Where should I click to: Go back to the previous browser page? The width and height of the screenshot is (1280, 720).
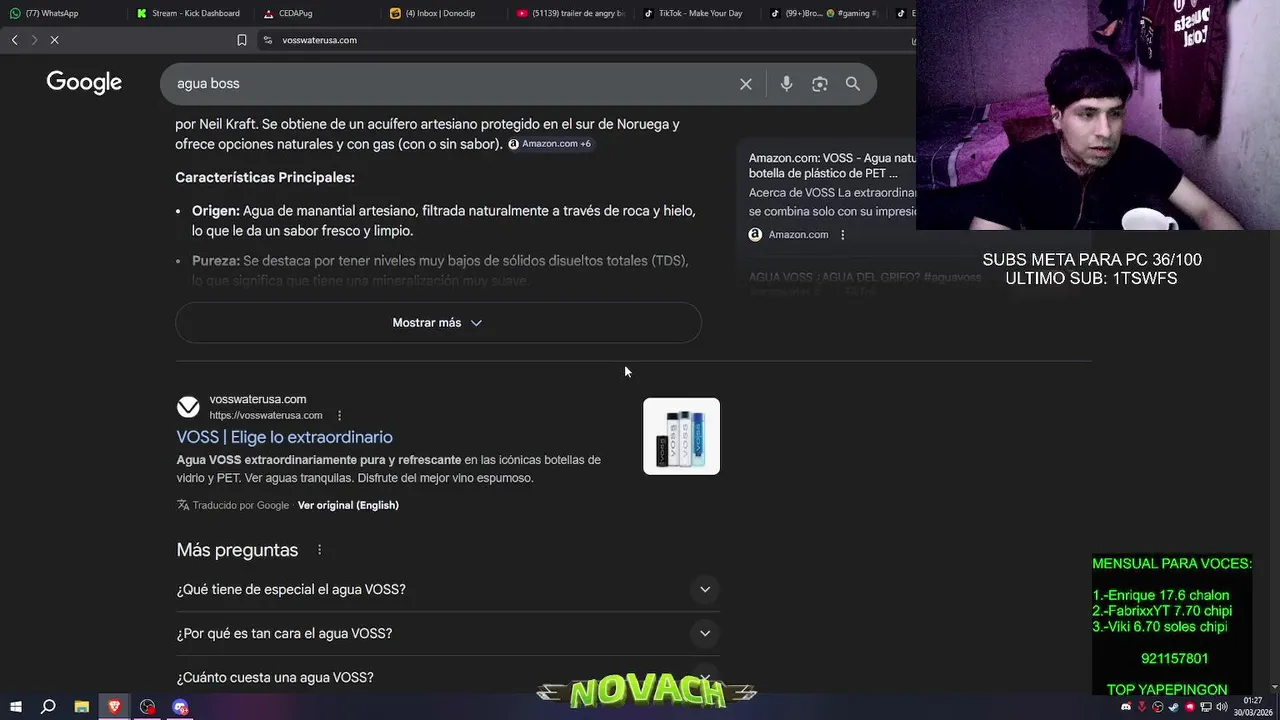click(x=14, y=40)
